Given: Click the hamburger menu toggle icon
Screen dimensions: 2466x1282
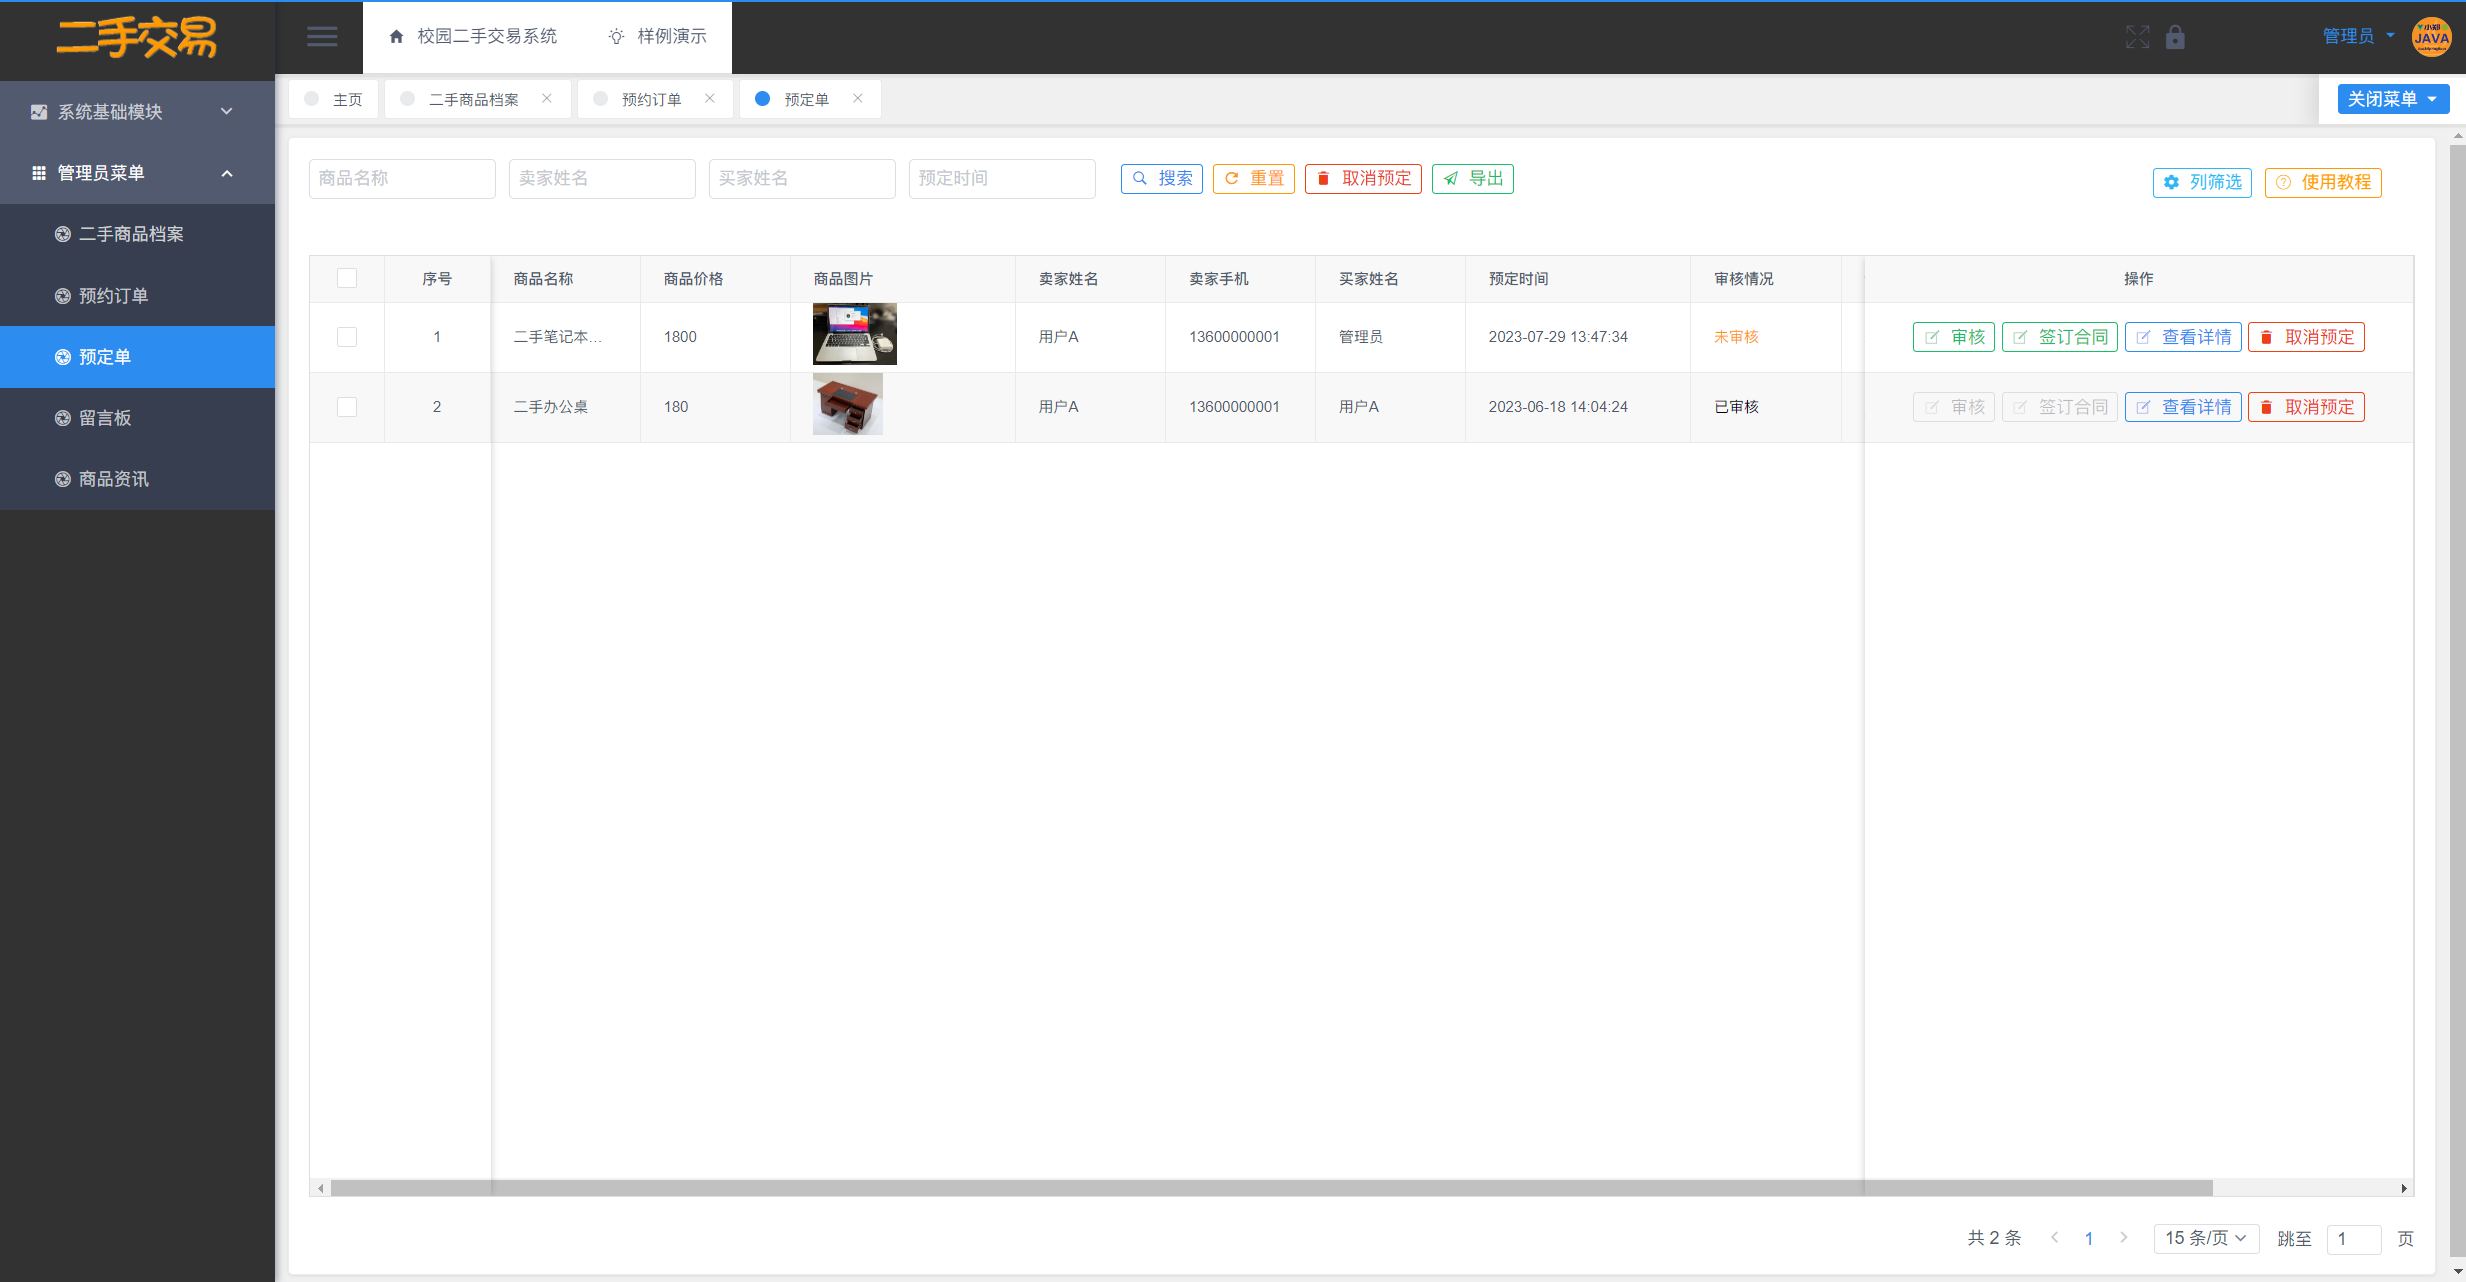Looking at the screenshot, I should [x=322, y=36].
